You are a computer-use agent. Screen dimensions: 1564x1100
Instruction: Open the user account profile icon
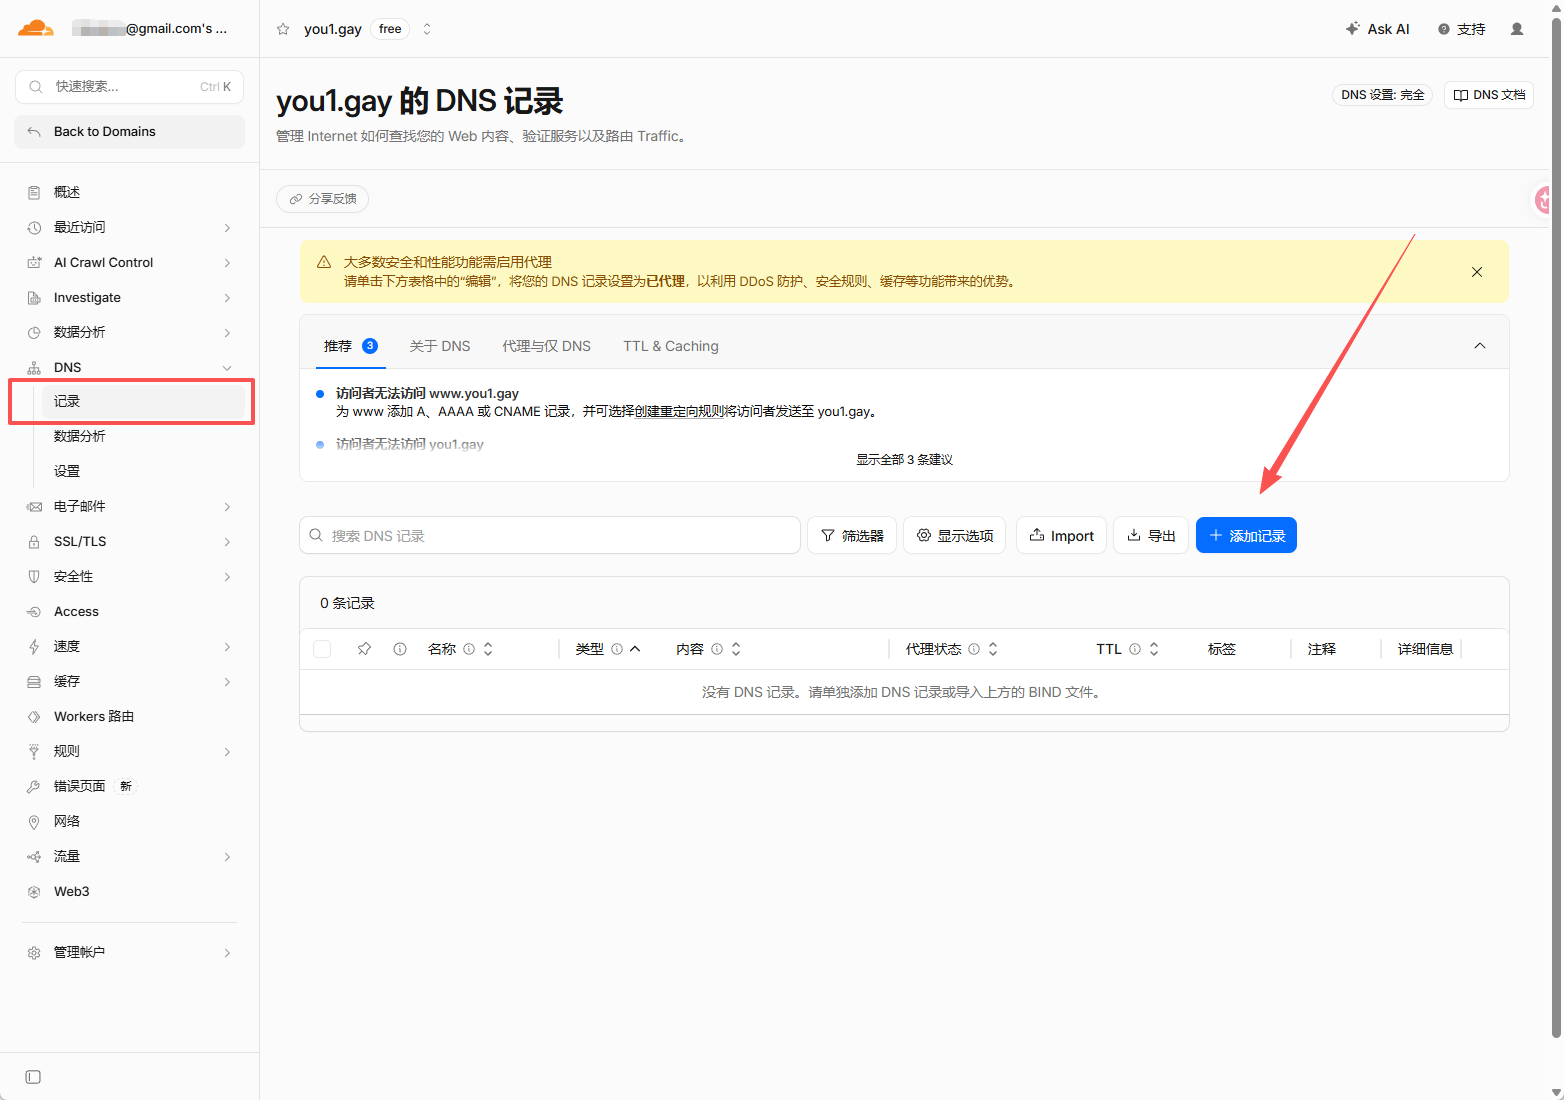pos(1517,29)
